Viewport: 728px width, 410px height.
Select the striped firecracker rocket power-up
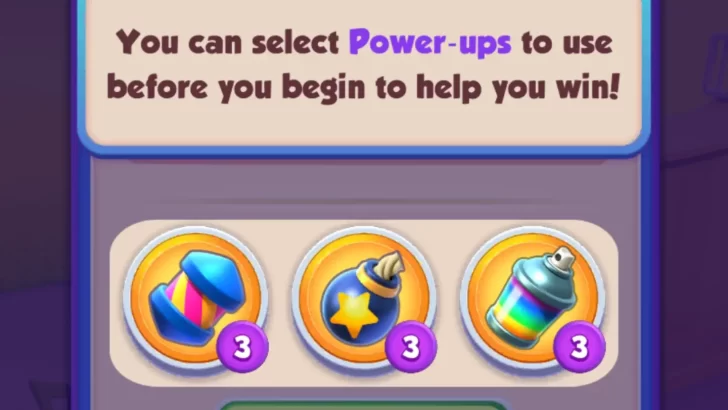195,299
